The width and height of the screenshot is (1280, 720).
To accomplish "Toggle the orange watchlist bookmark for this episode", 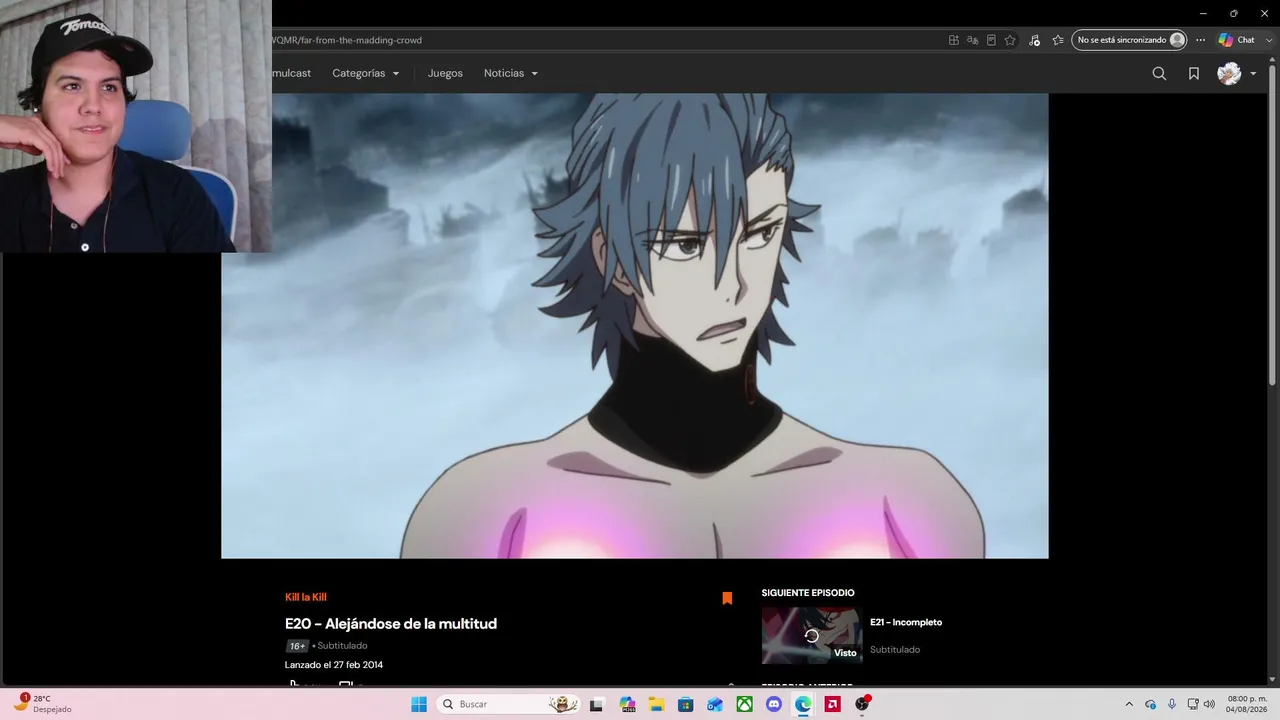I will coord(727,598).
